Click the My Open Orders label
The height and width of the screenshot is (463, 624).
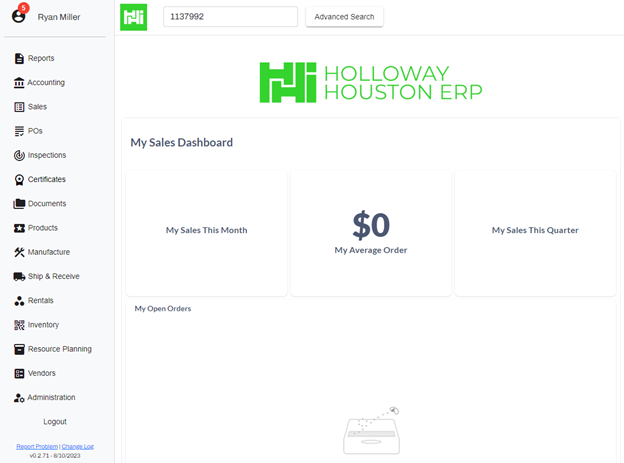[163, 309]
